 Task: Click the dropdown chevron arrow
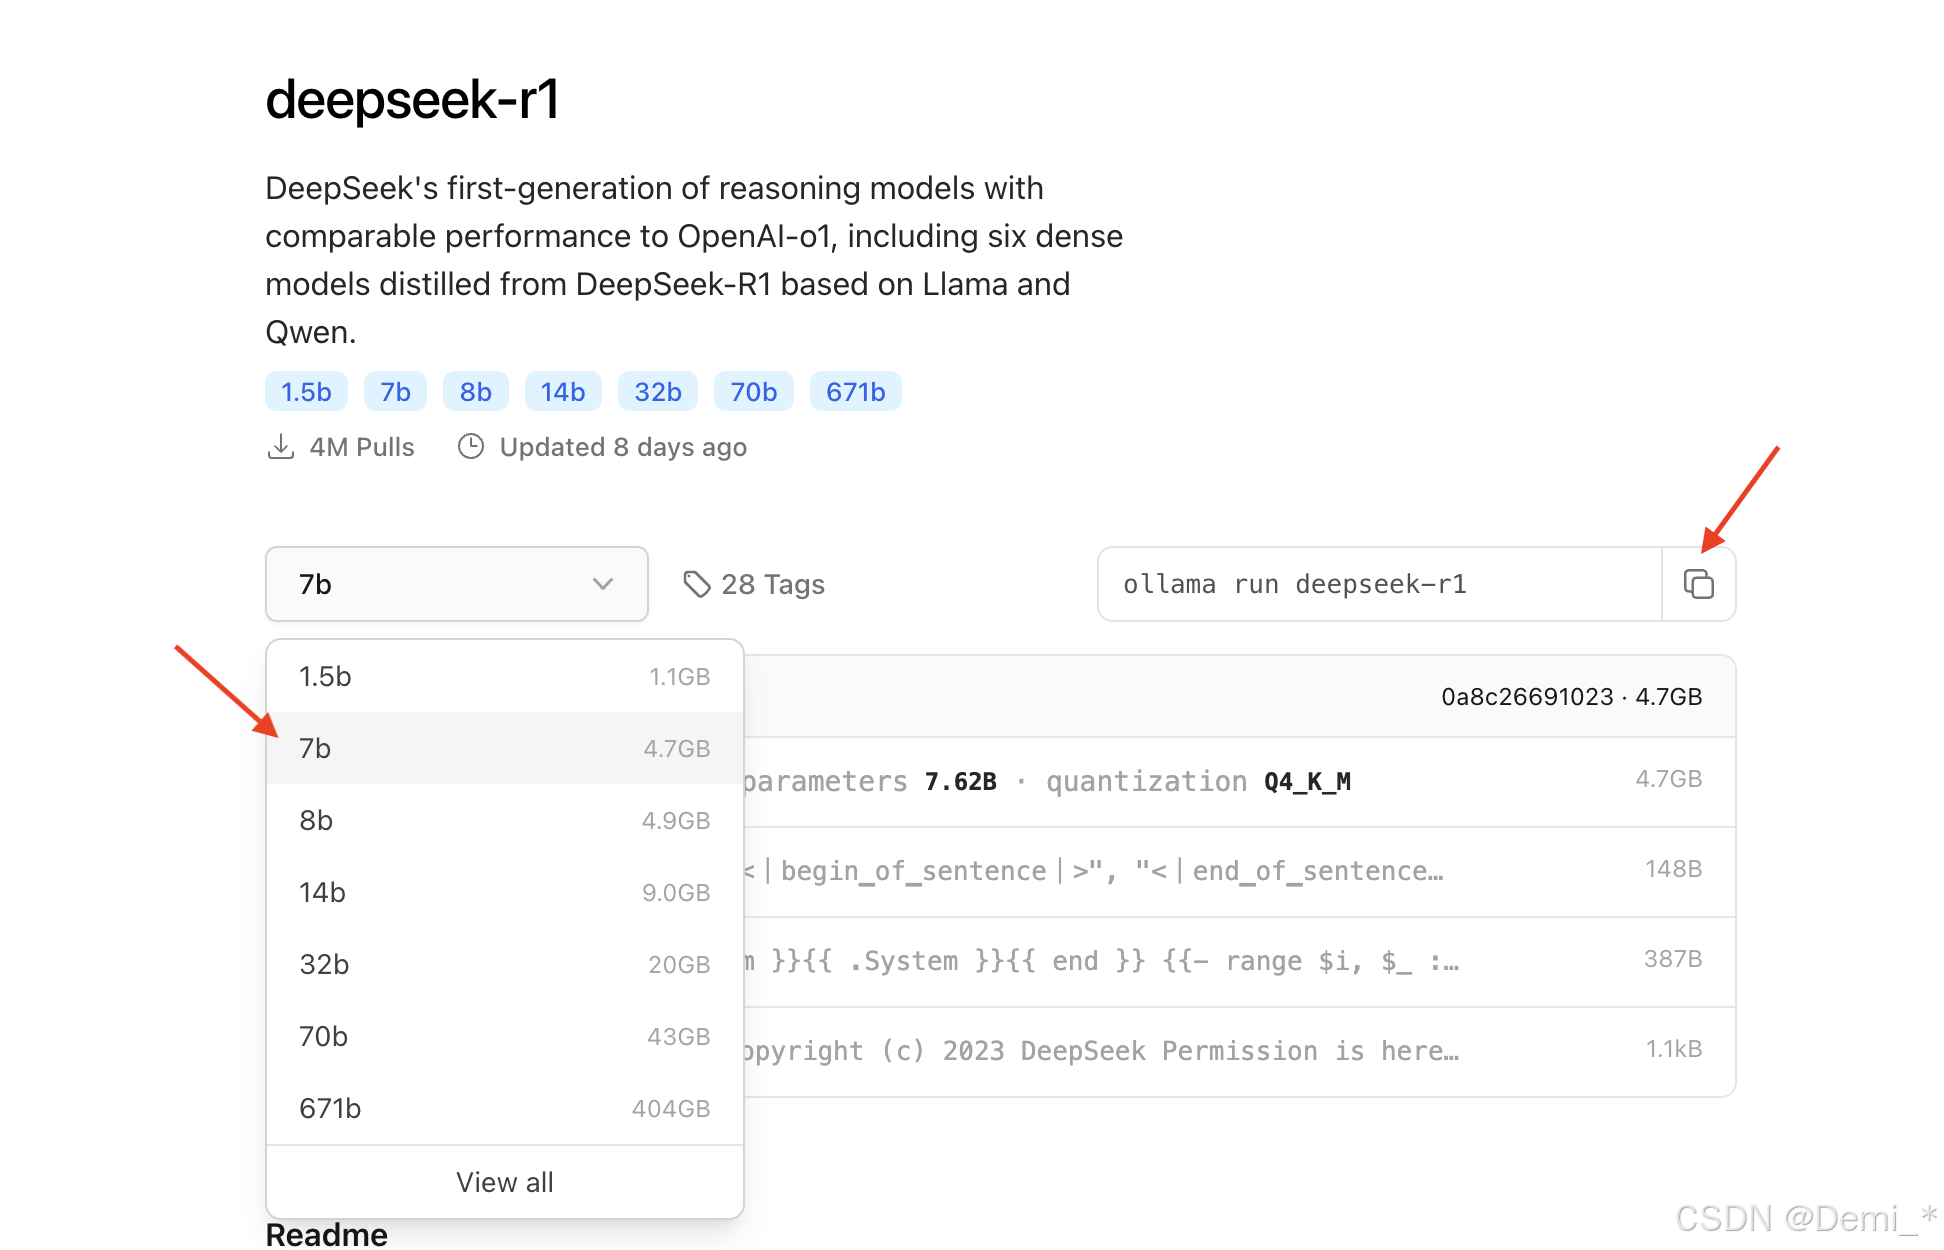(x=602, y=584)
